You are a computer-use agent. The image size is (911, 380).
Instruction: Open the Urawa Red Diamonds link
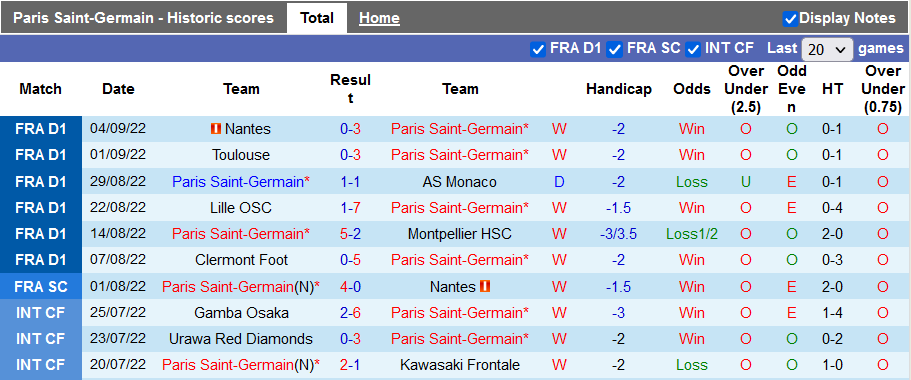pyautogui.click(x=241, y=339)
